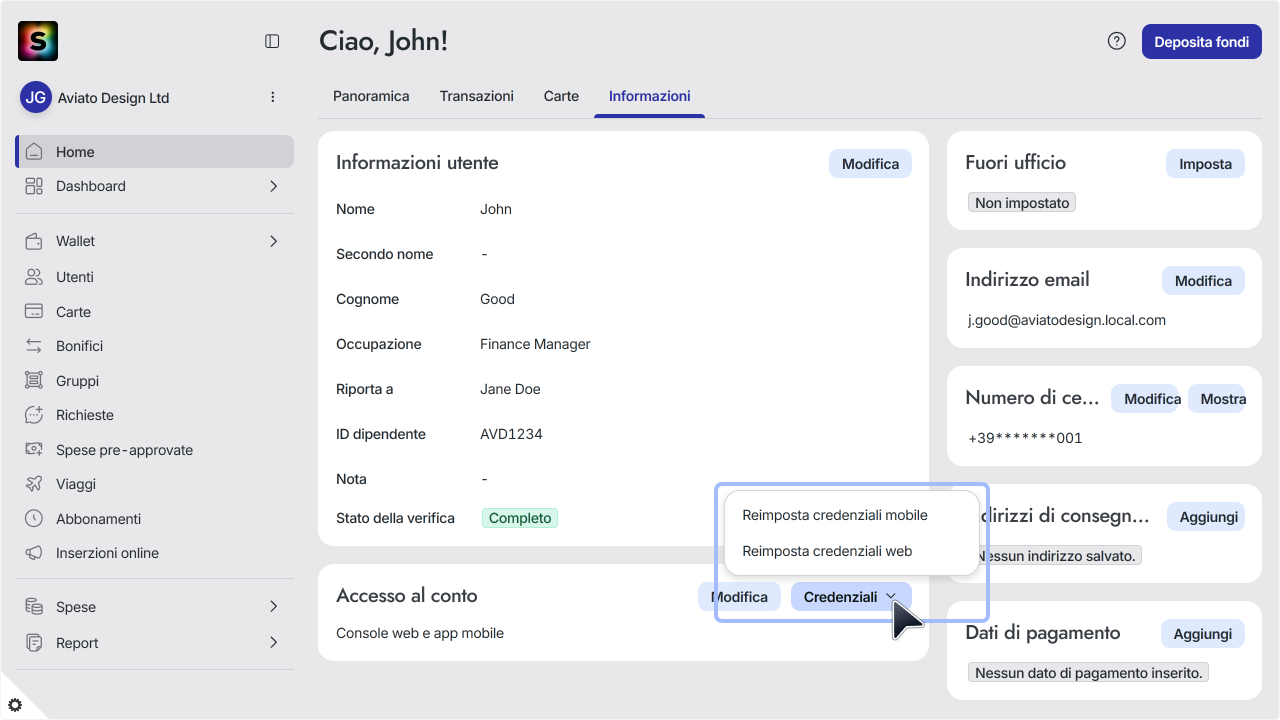The height and width of the screenshot is (720, 1280).
Task: Click the Bonifici transfer arrows icon
Action: (35, 346)
